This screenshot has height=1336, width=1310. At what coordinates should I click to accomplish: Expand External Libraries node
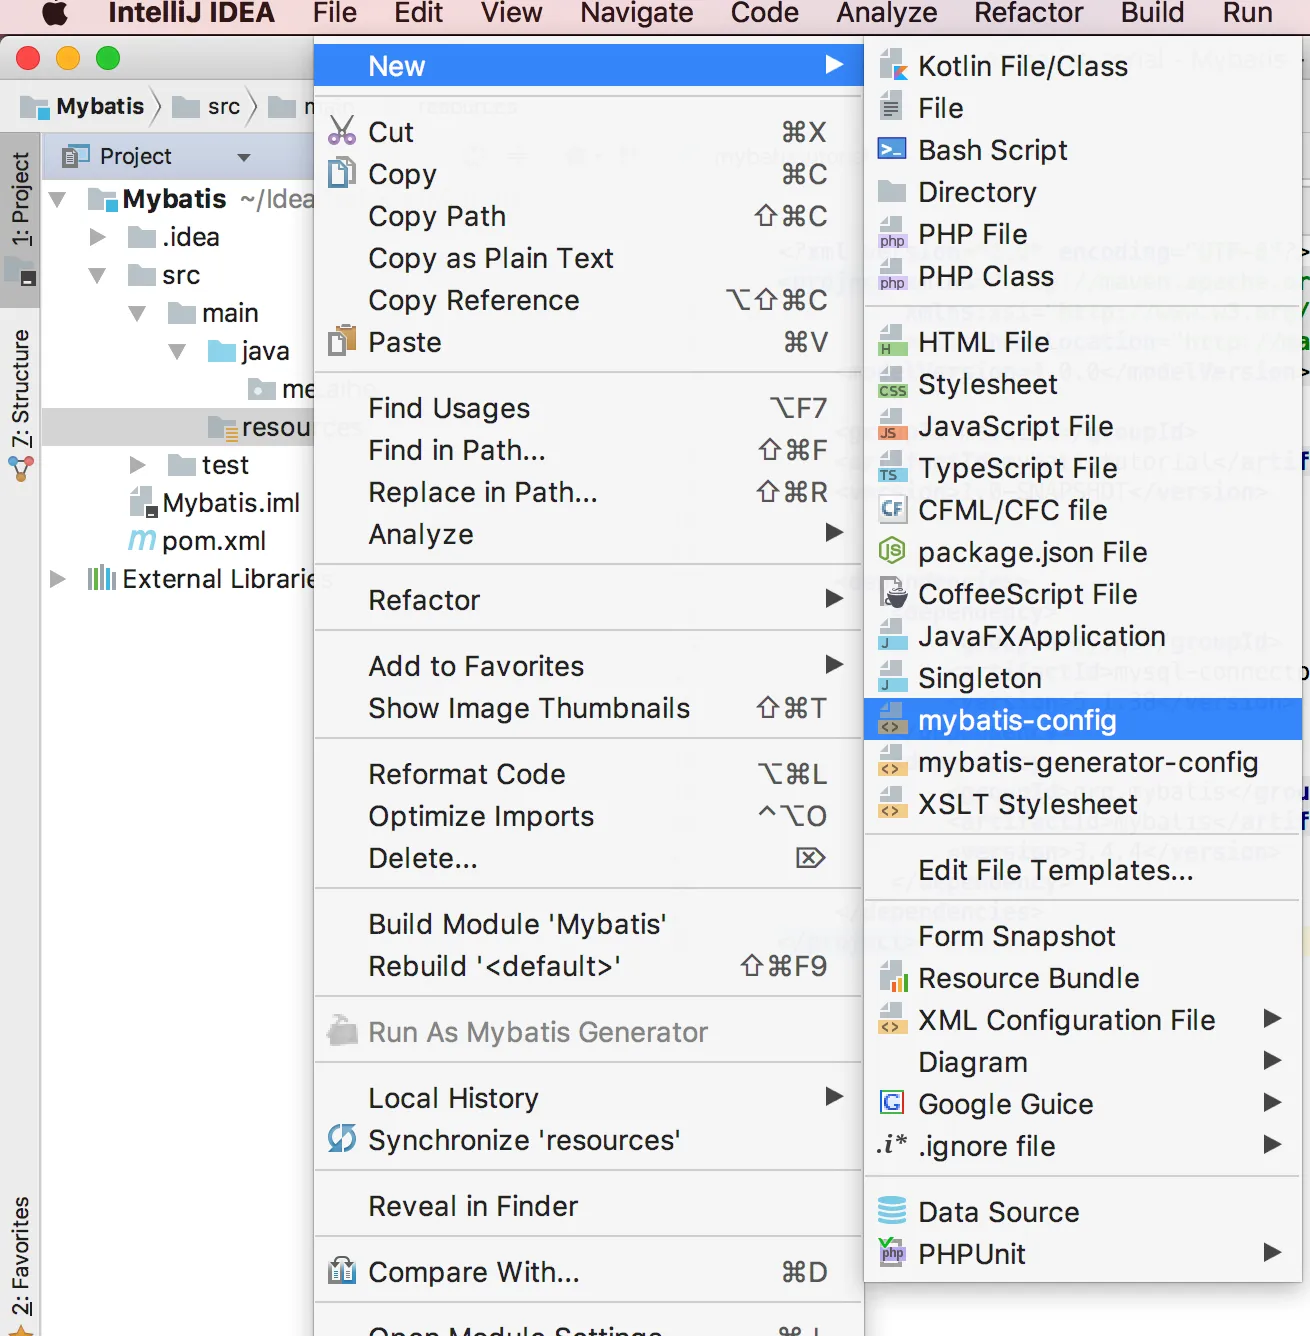pos(58,579)
